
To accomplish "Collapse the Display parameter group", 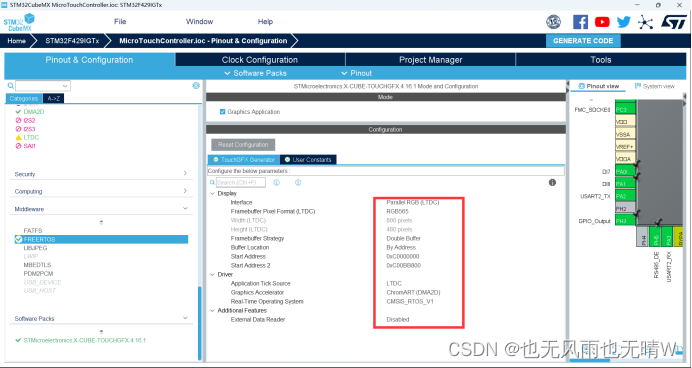I will click(x=212, y=193).
